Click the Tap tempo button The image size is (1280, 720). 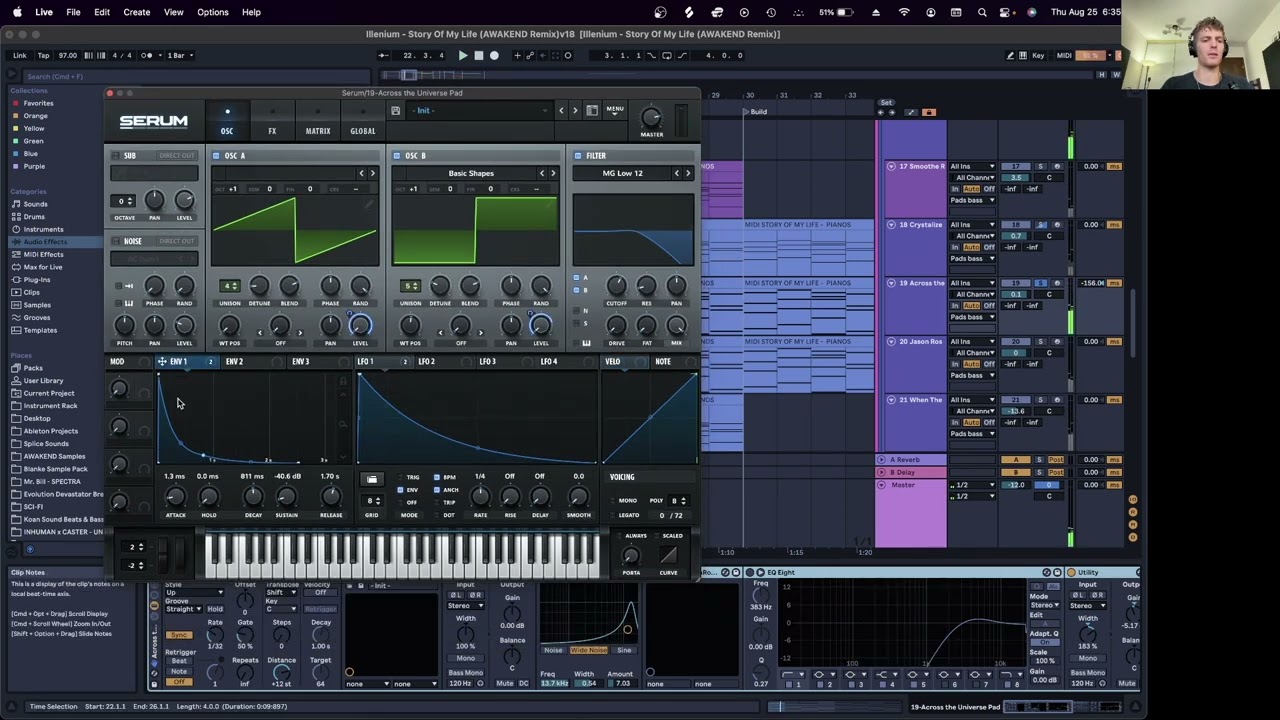point(43,55)
